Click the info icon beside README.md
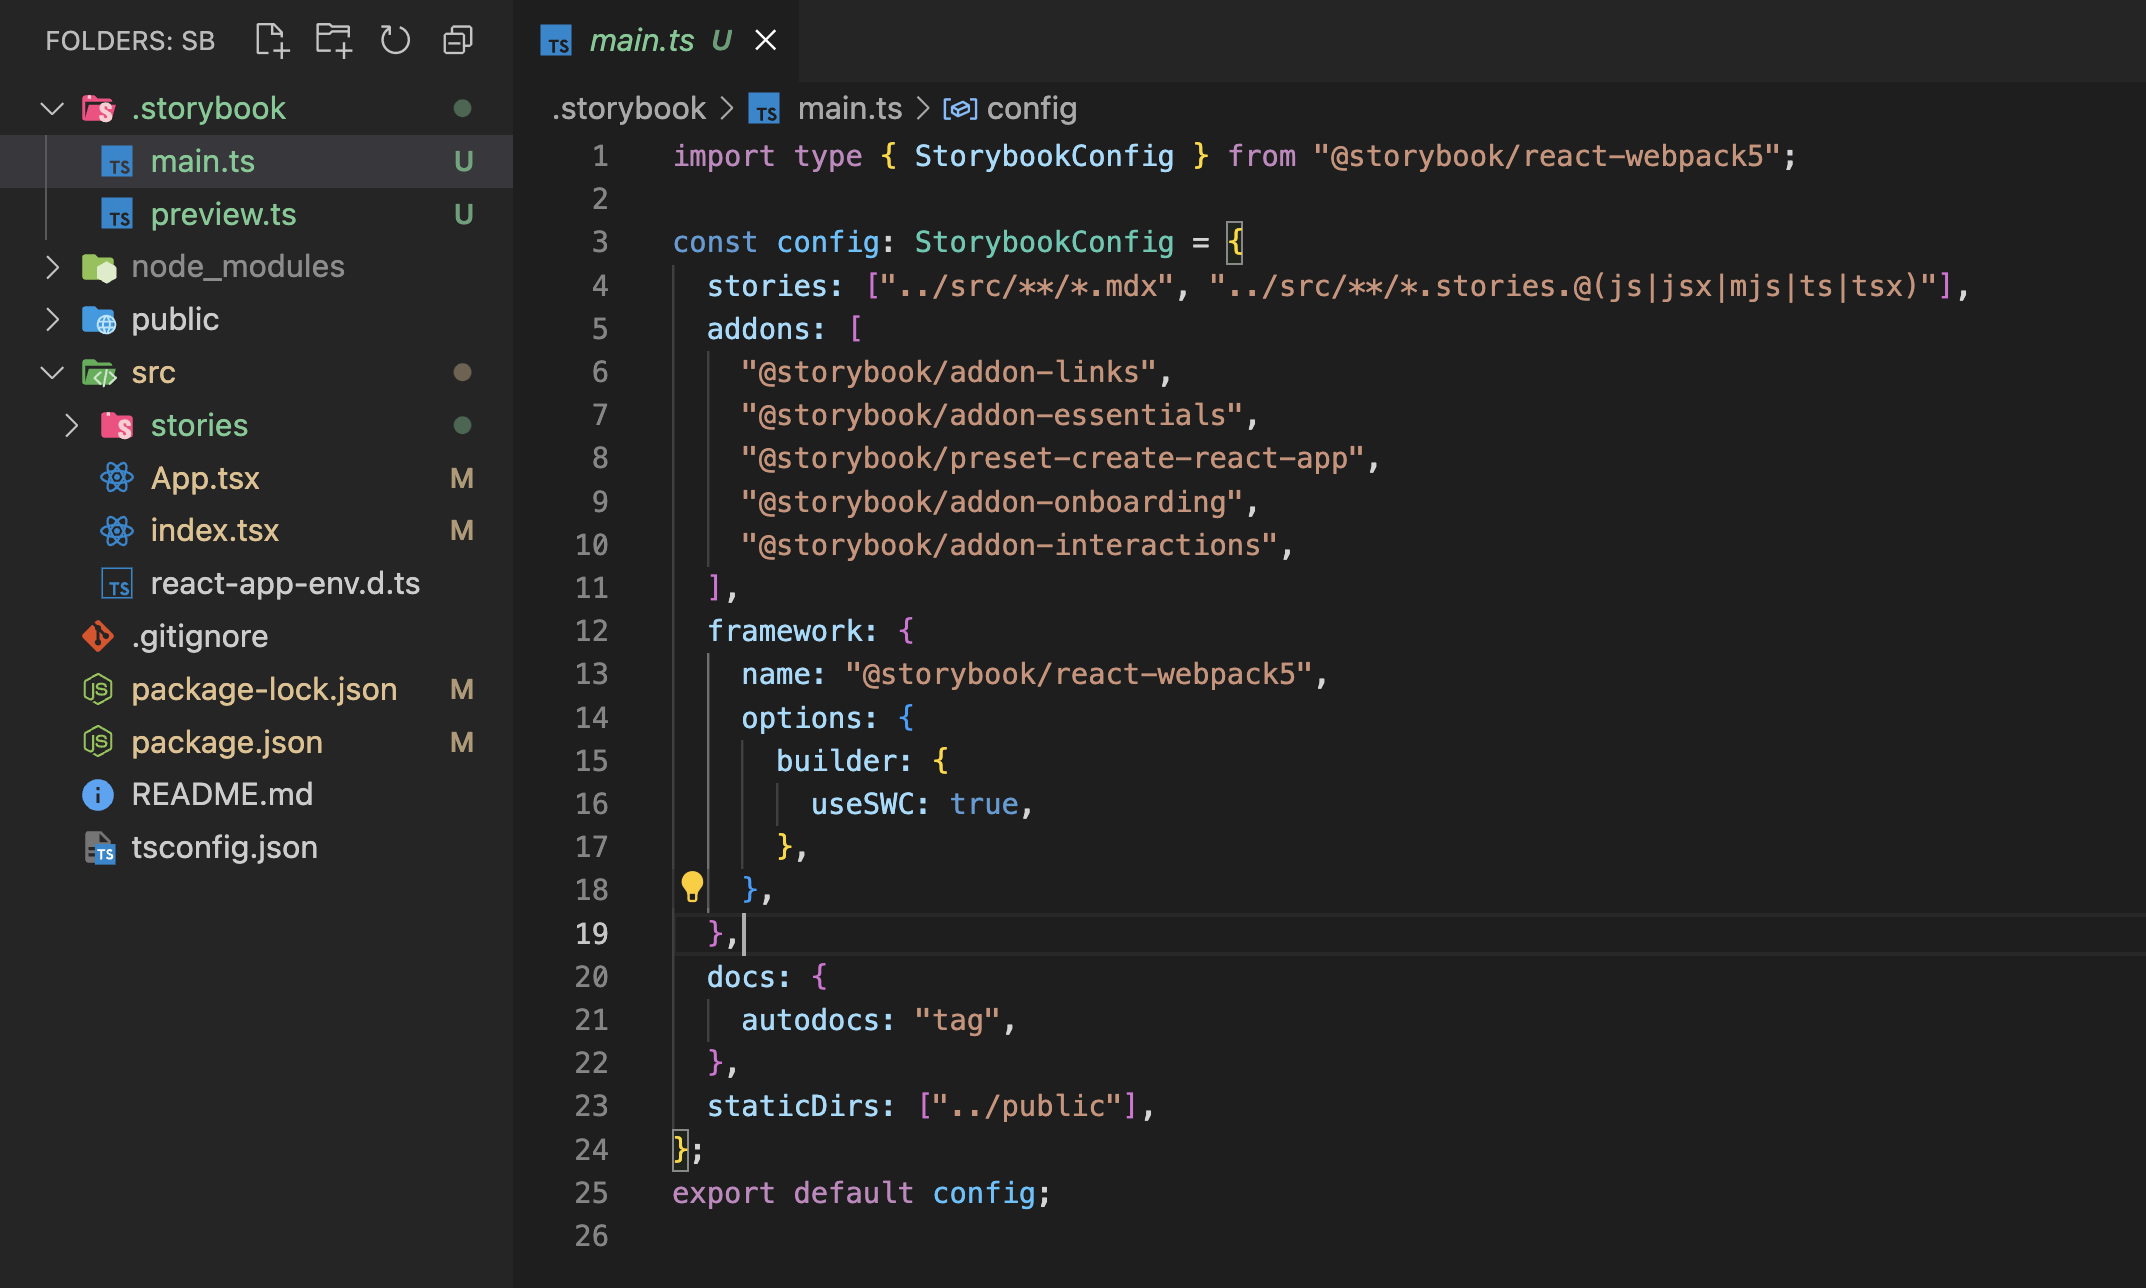The width and height of the screenshot is (2146, 1288). (98, 794)
